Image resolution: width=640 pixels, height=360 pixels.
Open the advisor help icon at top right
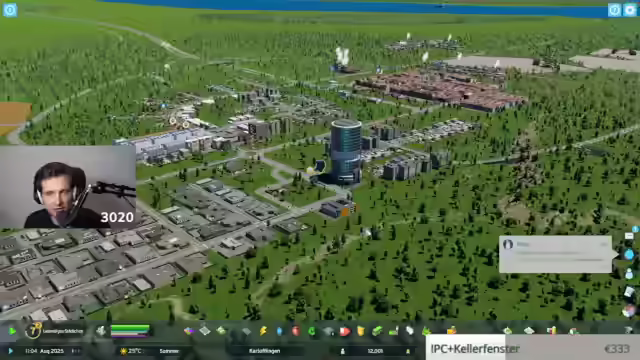click(614, 10)
